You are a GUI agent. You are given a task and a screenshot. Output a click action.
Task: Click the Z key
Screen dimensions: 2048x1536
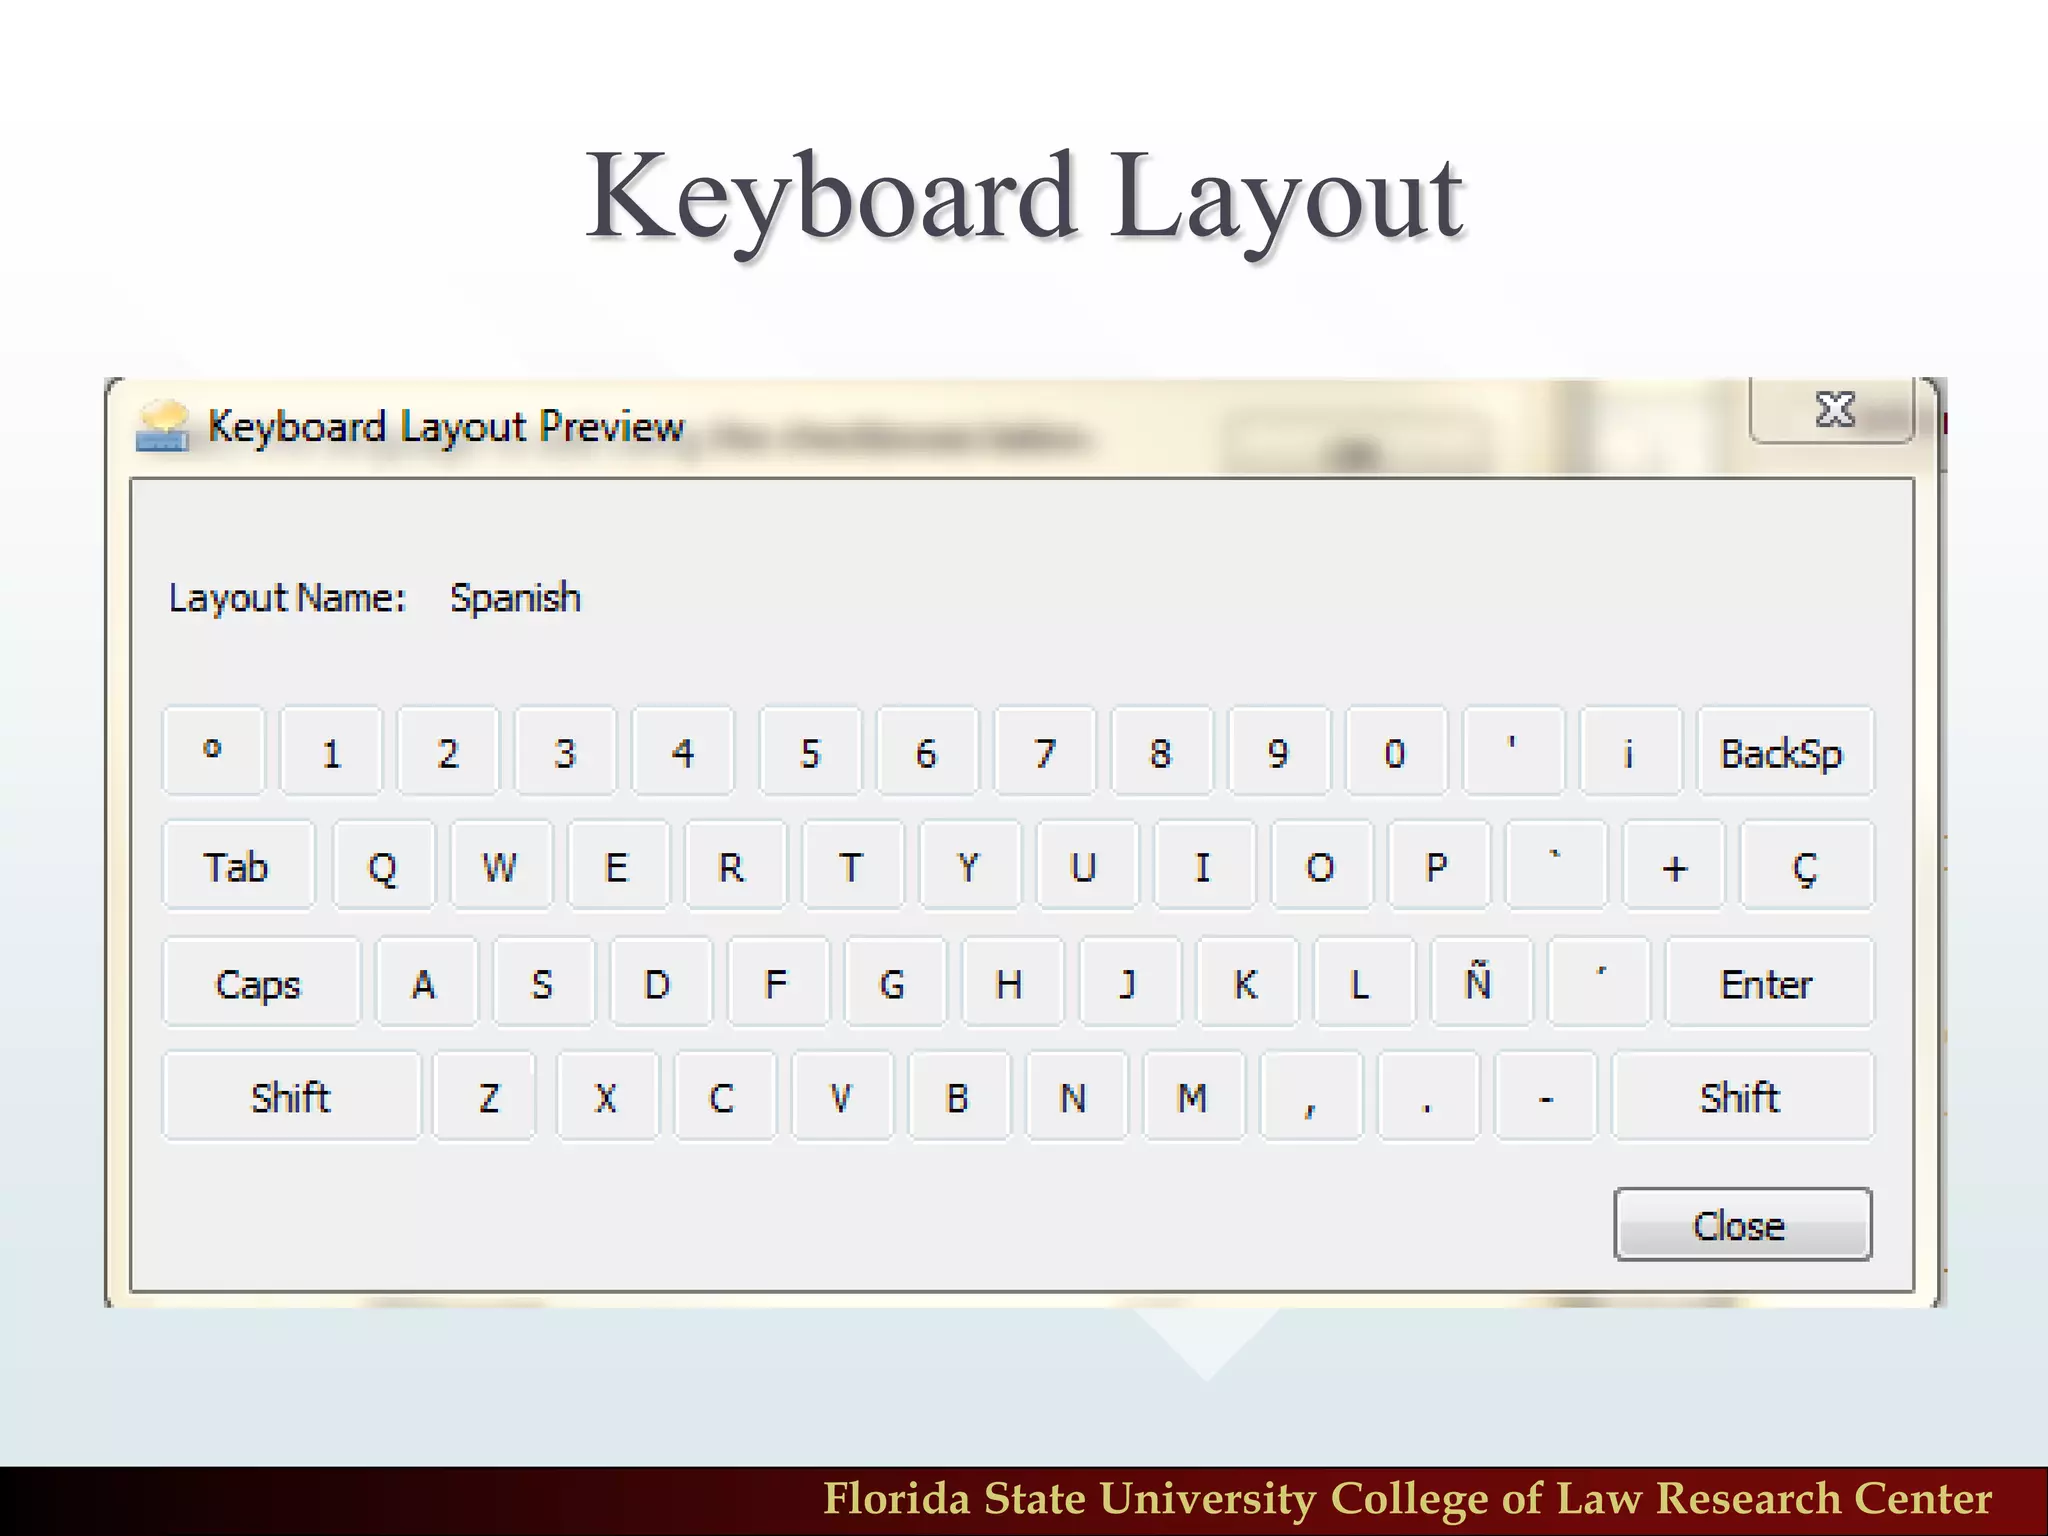(x=486, y=1096)
